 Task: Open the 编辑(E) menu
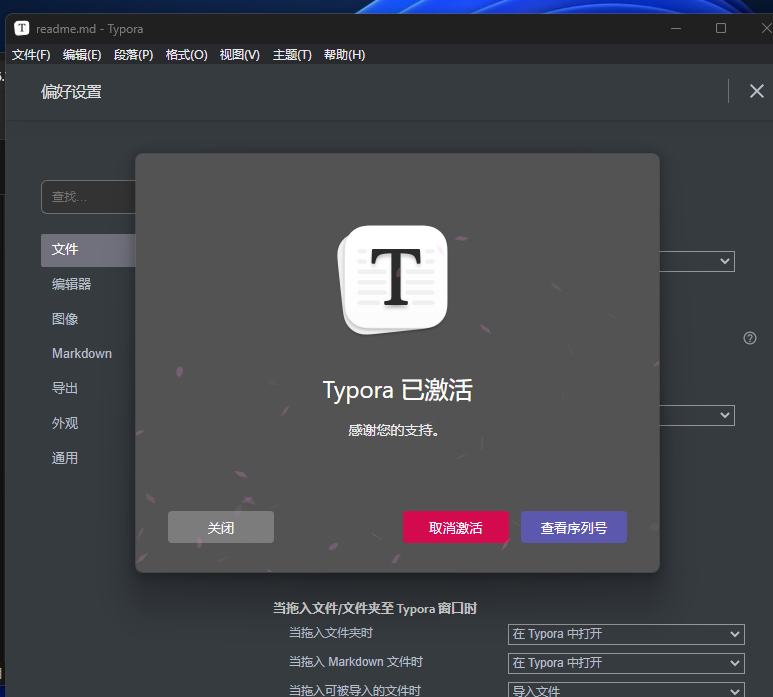[82, 55]
